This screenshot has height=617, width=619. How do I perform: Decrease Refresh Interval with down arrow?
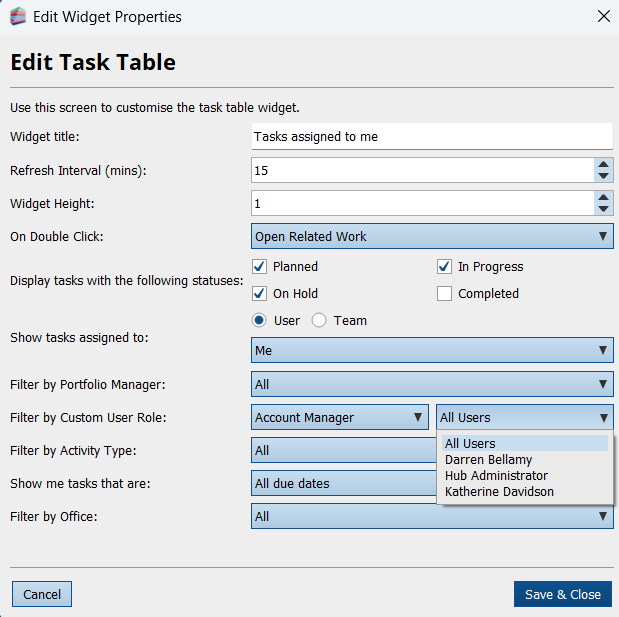click(x=603, y=177)
